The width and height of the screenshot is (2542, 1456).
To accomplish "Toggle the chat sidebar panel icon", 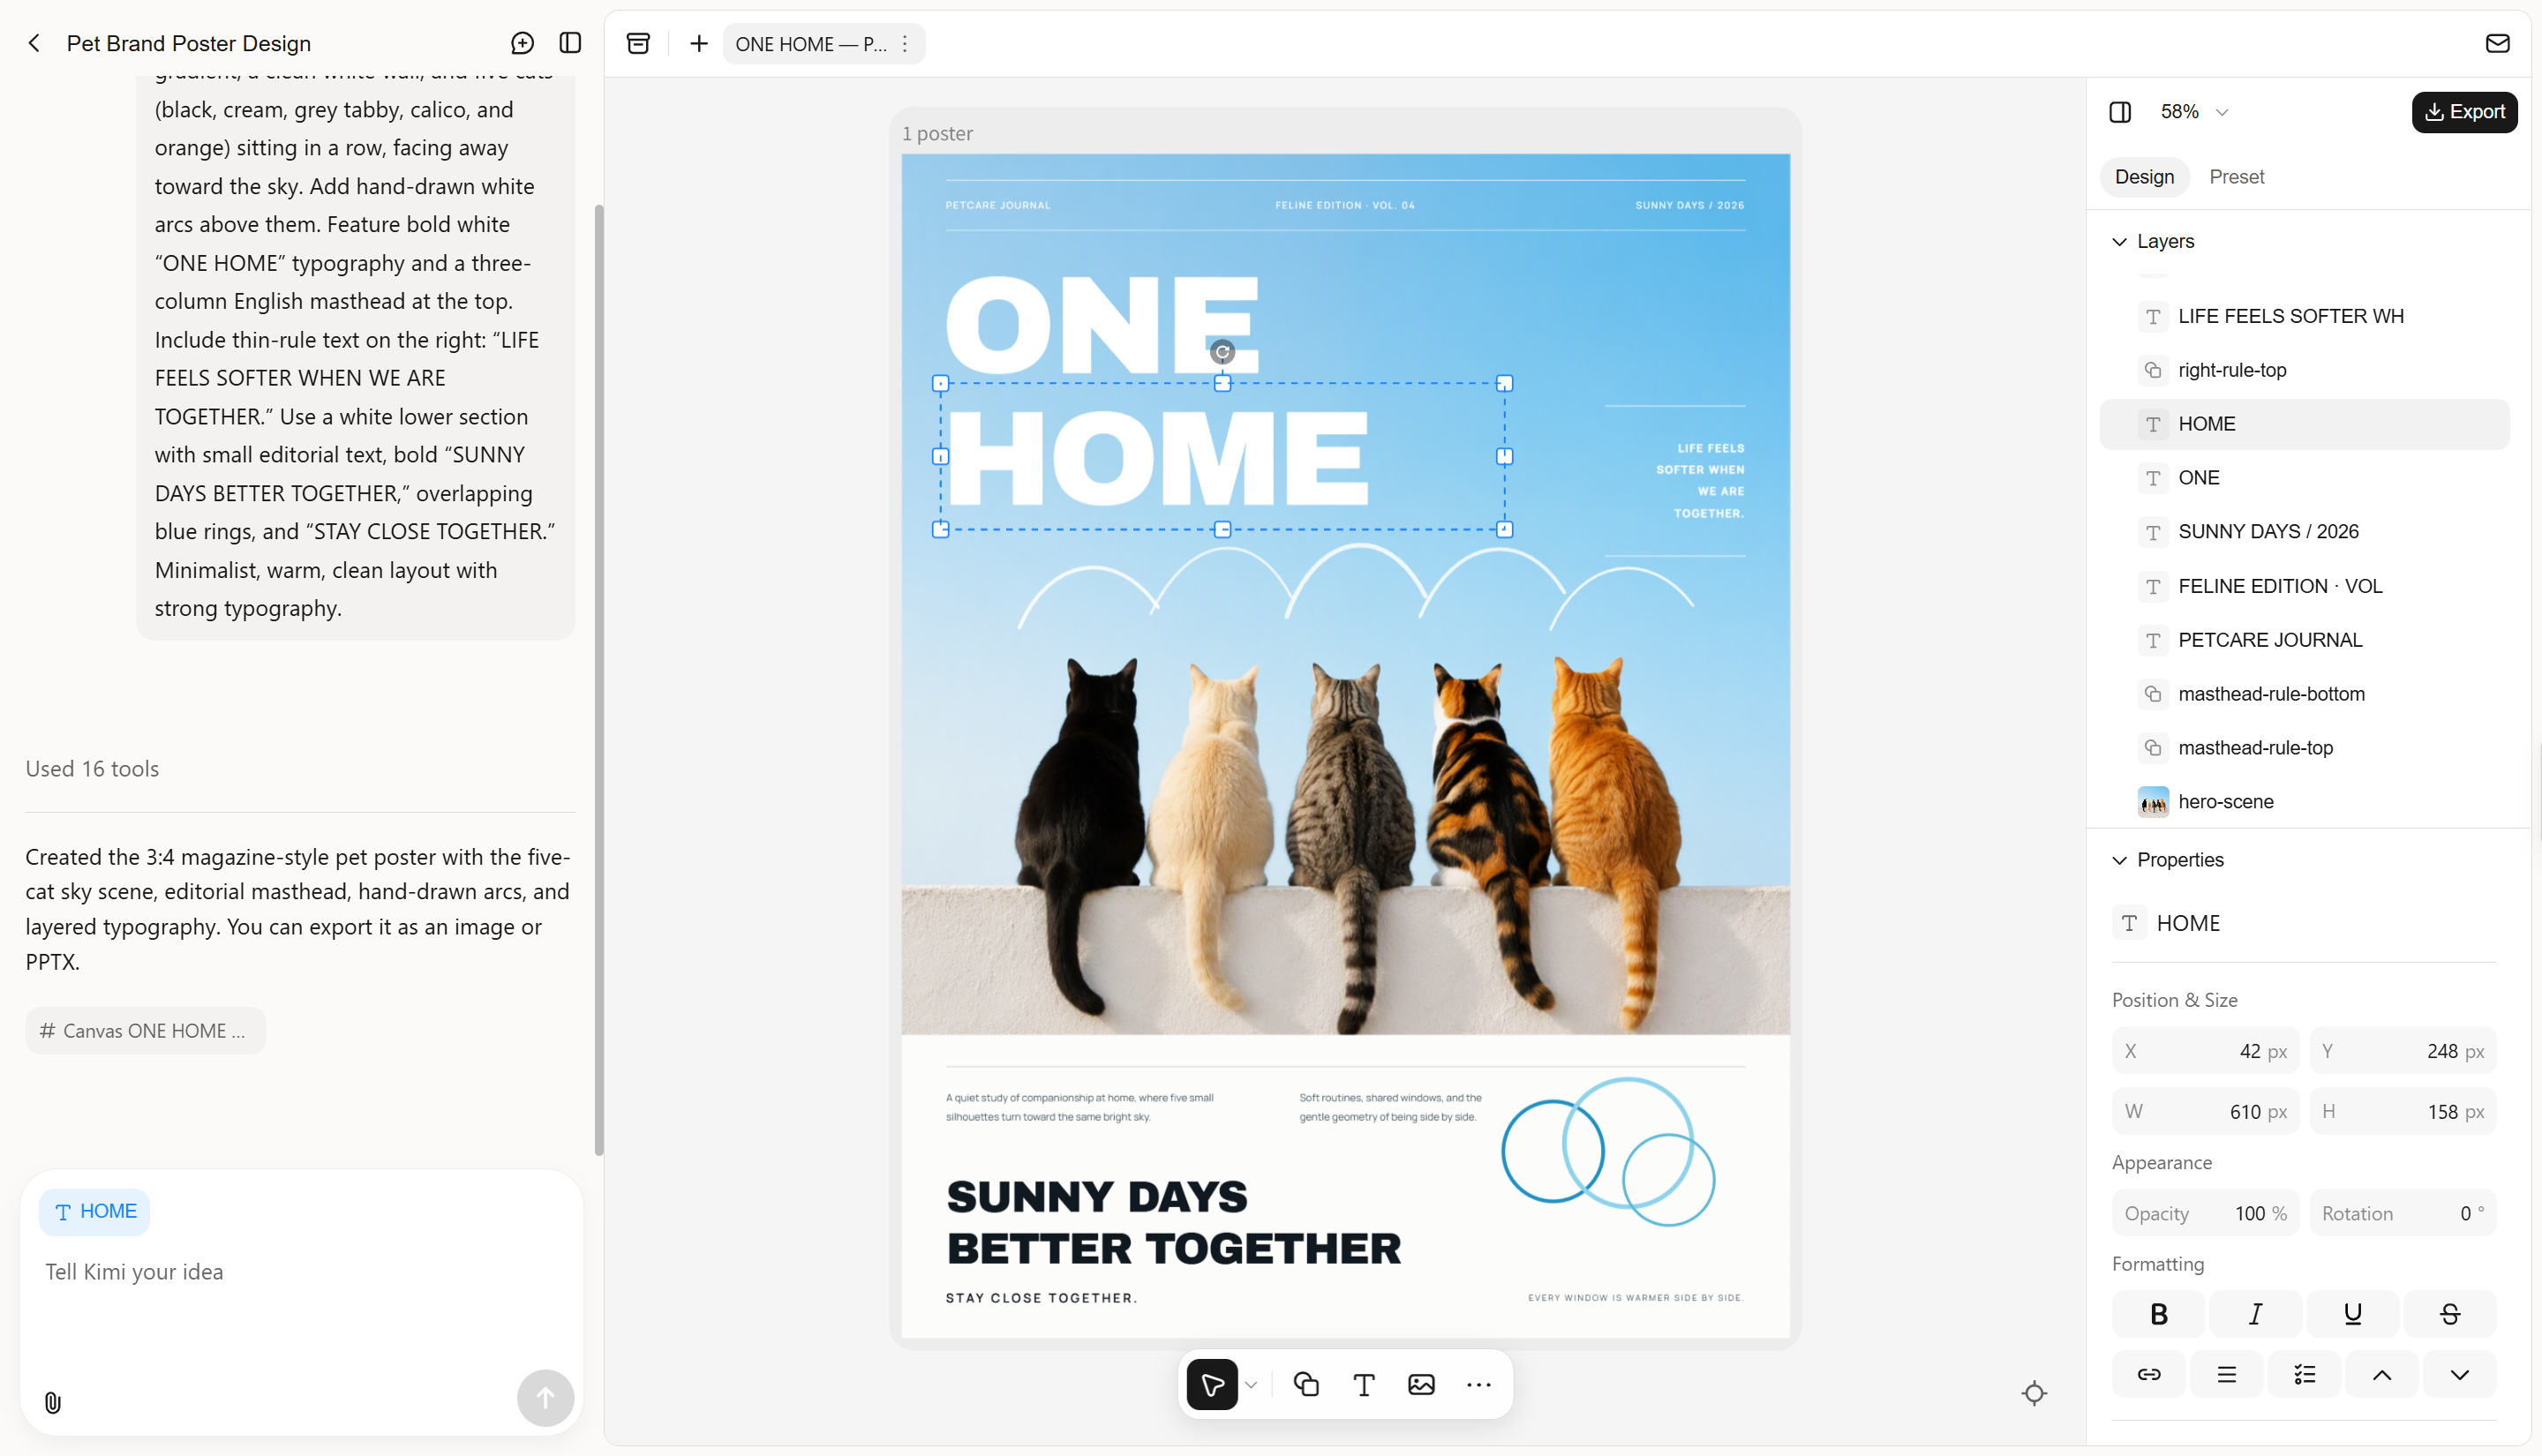I will click(570, 43).
